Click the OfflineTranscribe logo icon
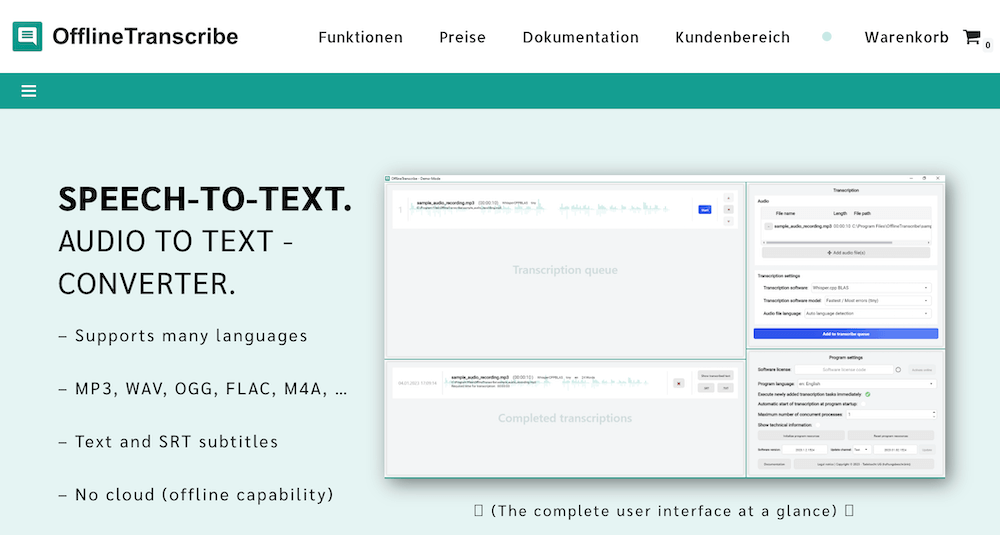 pos(27,36)
